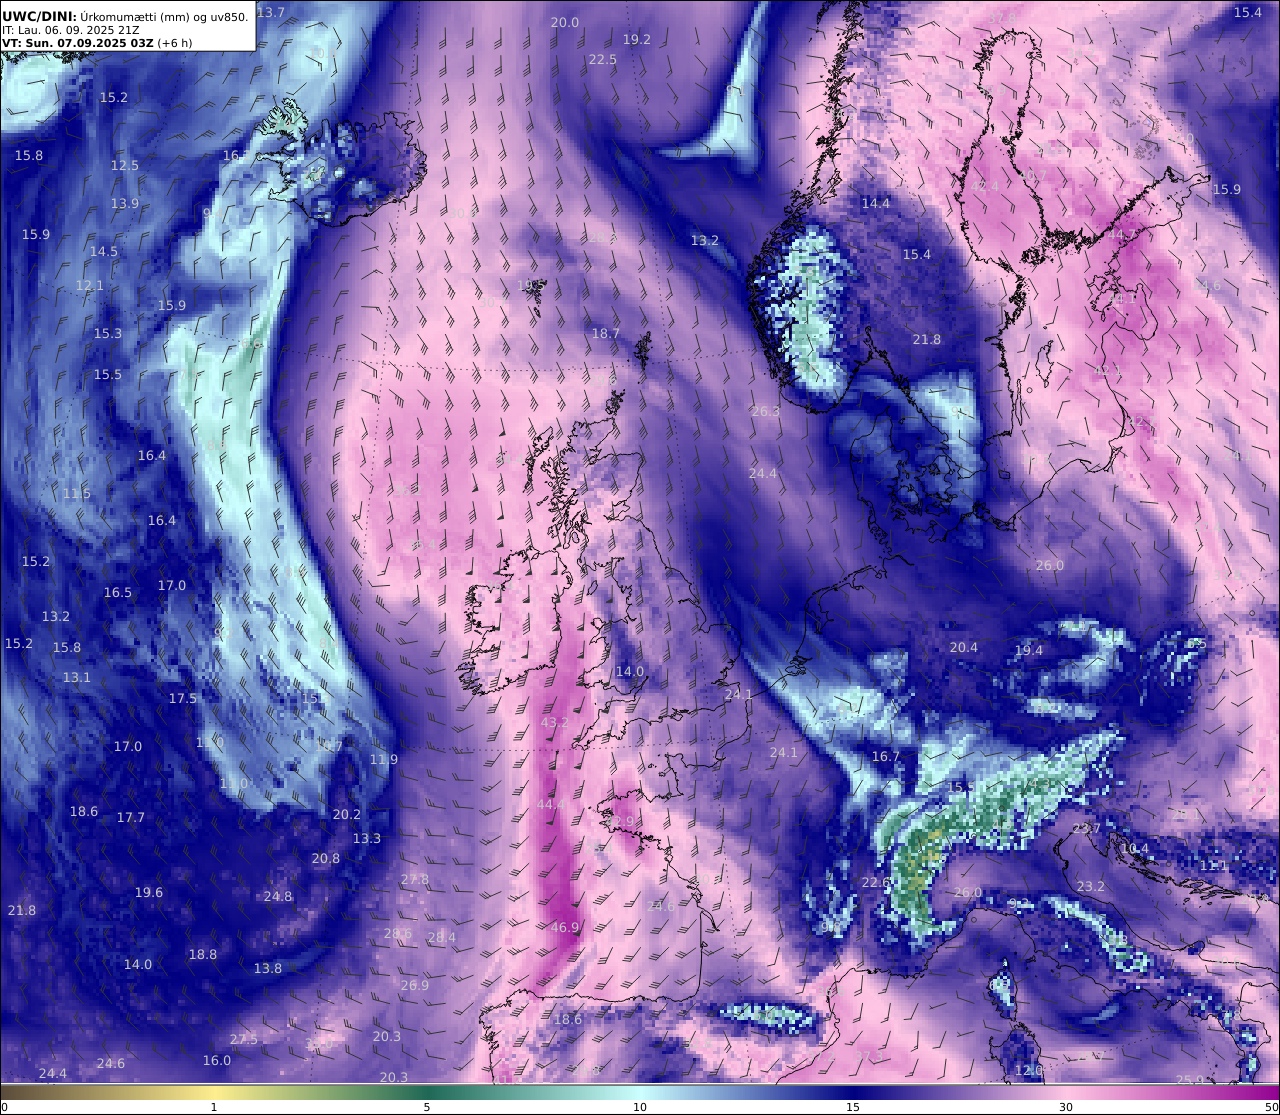1280x1115 pixels.
Task: Click the 17.5 value in the Atlantic
Action: (183, 698)
